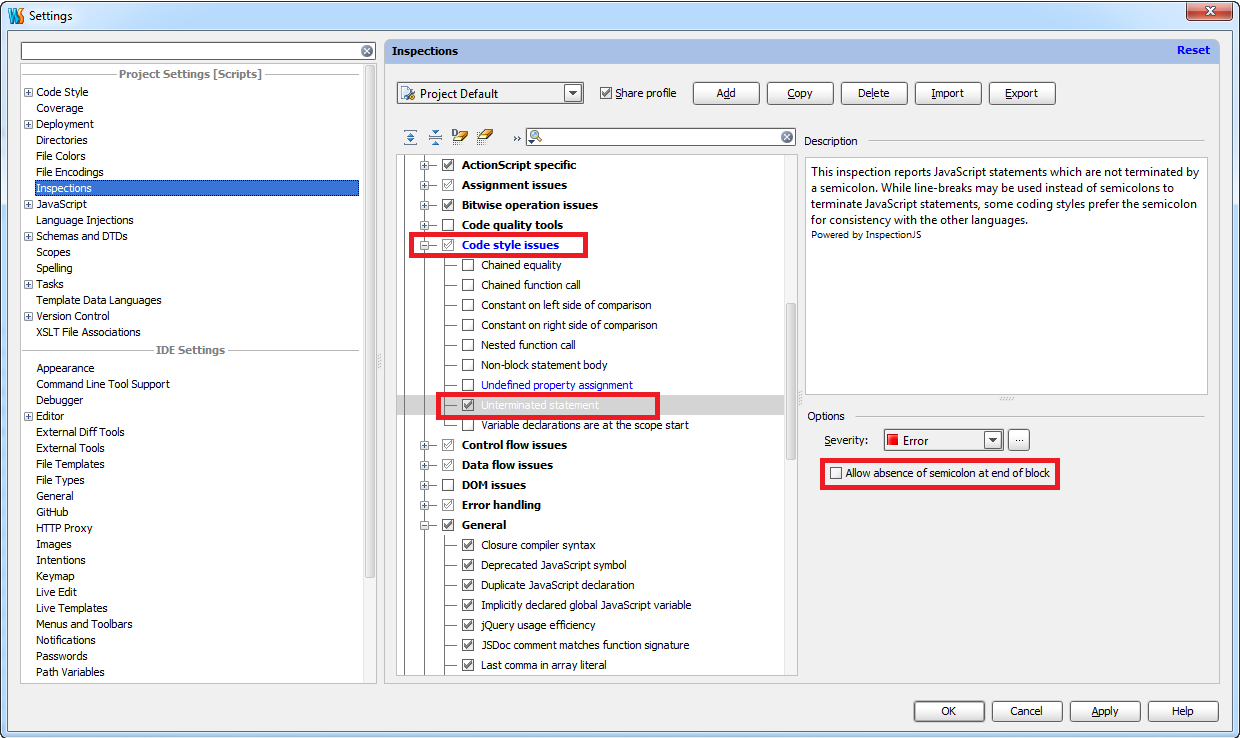
Task: Click the red Error severity swatch
Action: coord(894,440)
